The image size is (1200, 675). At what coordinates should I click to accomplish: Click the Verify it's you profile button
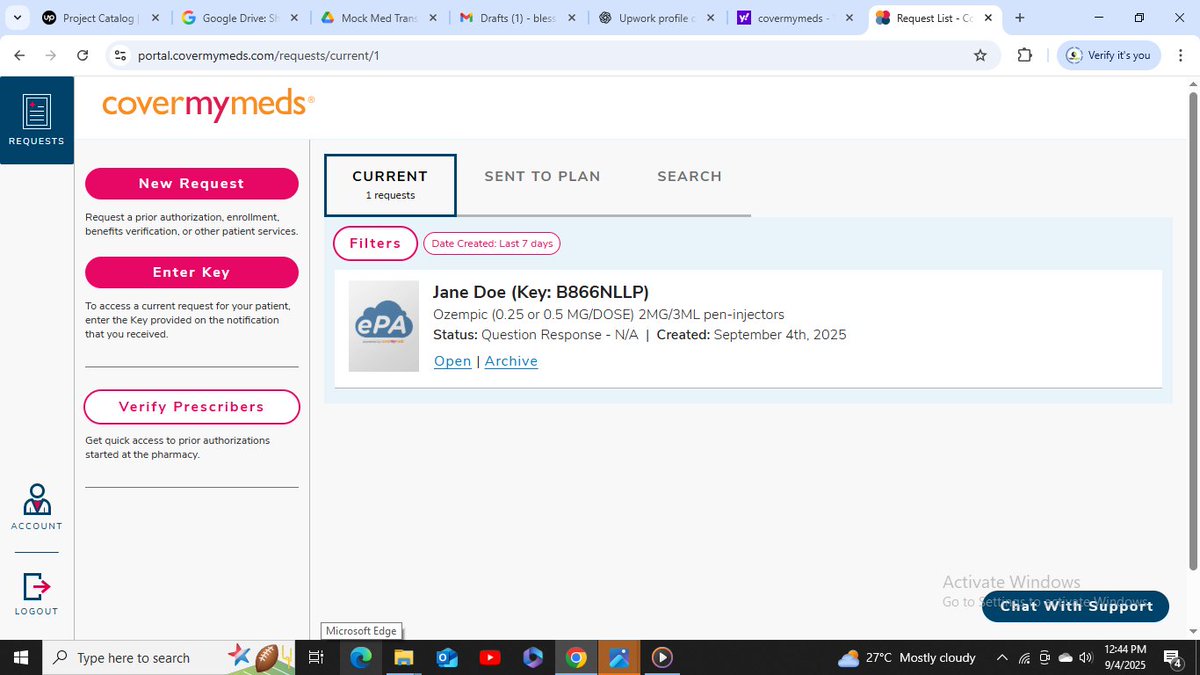[x=1108, y=56]
